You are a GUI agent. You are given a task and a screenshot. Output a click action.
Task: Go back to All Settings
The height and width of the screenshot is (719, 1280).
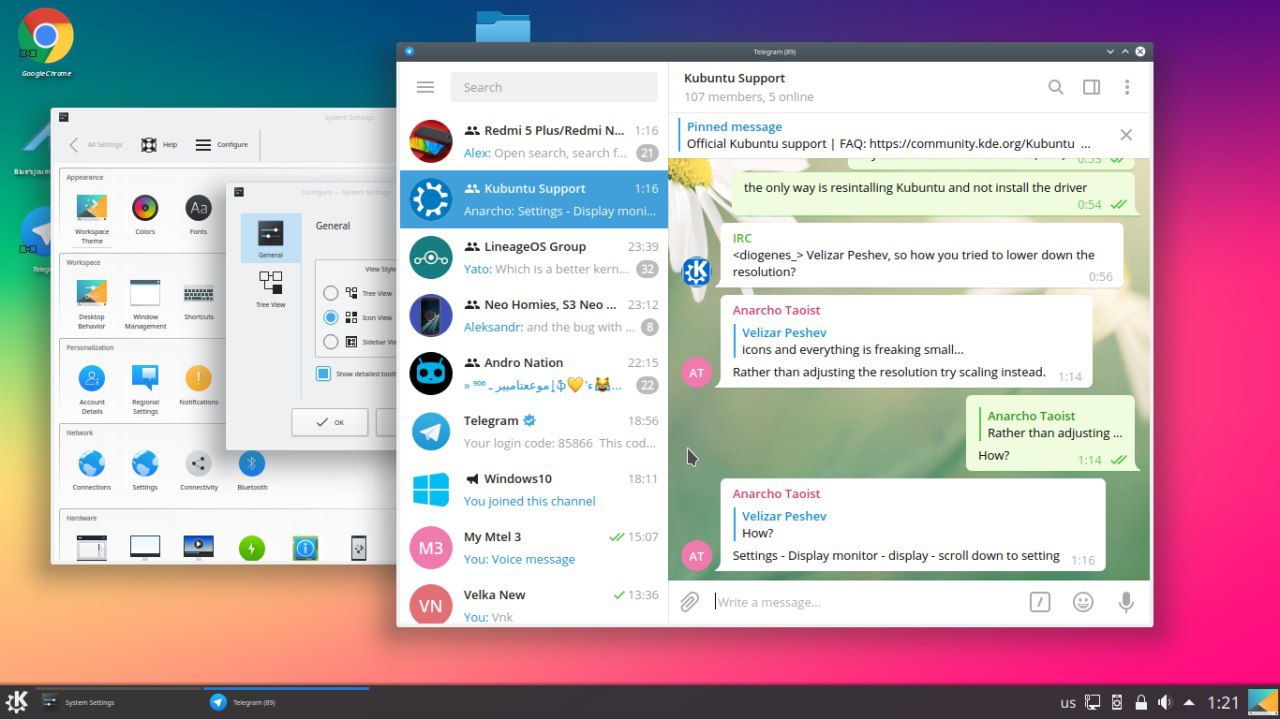(95, 145)
